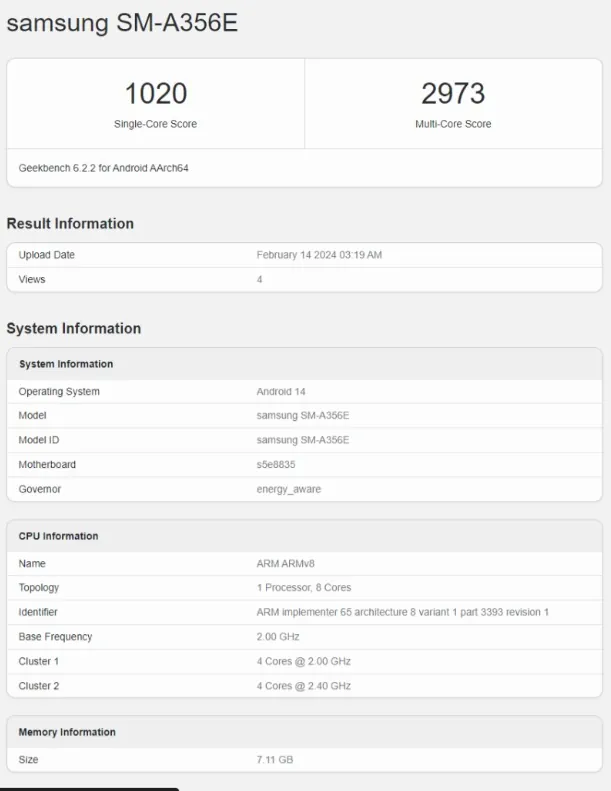Click the large System Information section heading
611x791 pixels.
74,328
